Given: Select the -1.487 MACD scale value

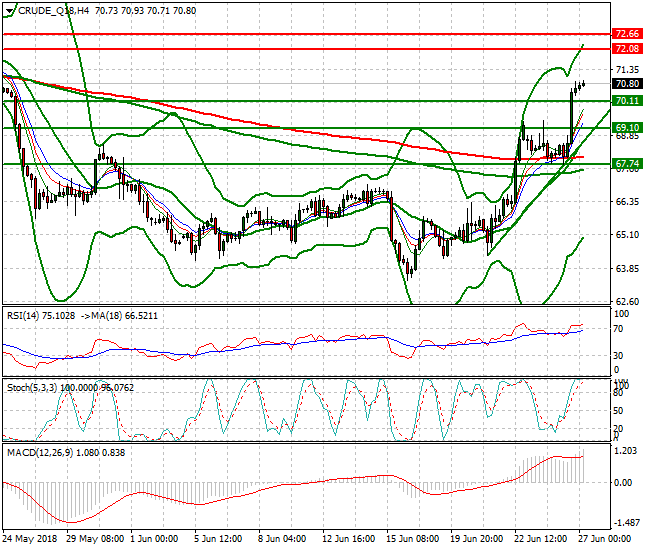Looking at the screenshot, I should pos(625,523).
